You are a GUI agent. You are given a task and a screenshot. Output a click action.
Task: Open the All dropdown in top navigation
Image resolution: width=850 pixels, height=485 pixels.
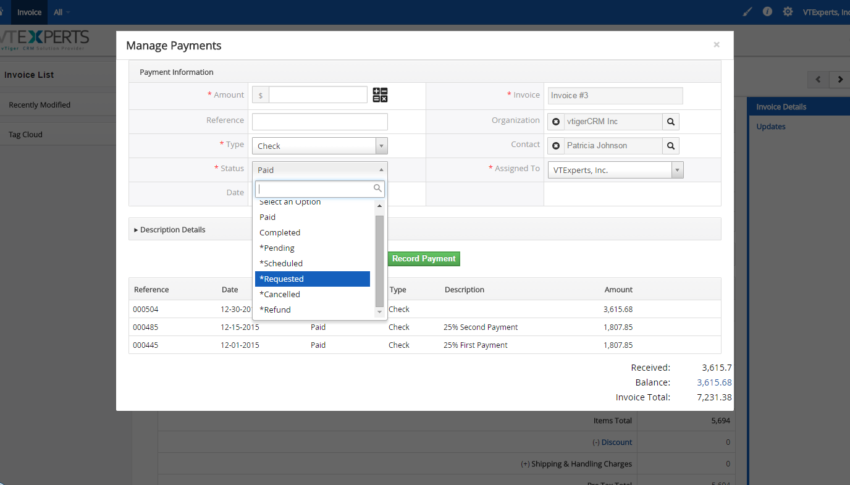coord(61,12)
